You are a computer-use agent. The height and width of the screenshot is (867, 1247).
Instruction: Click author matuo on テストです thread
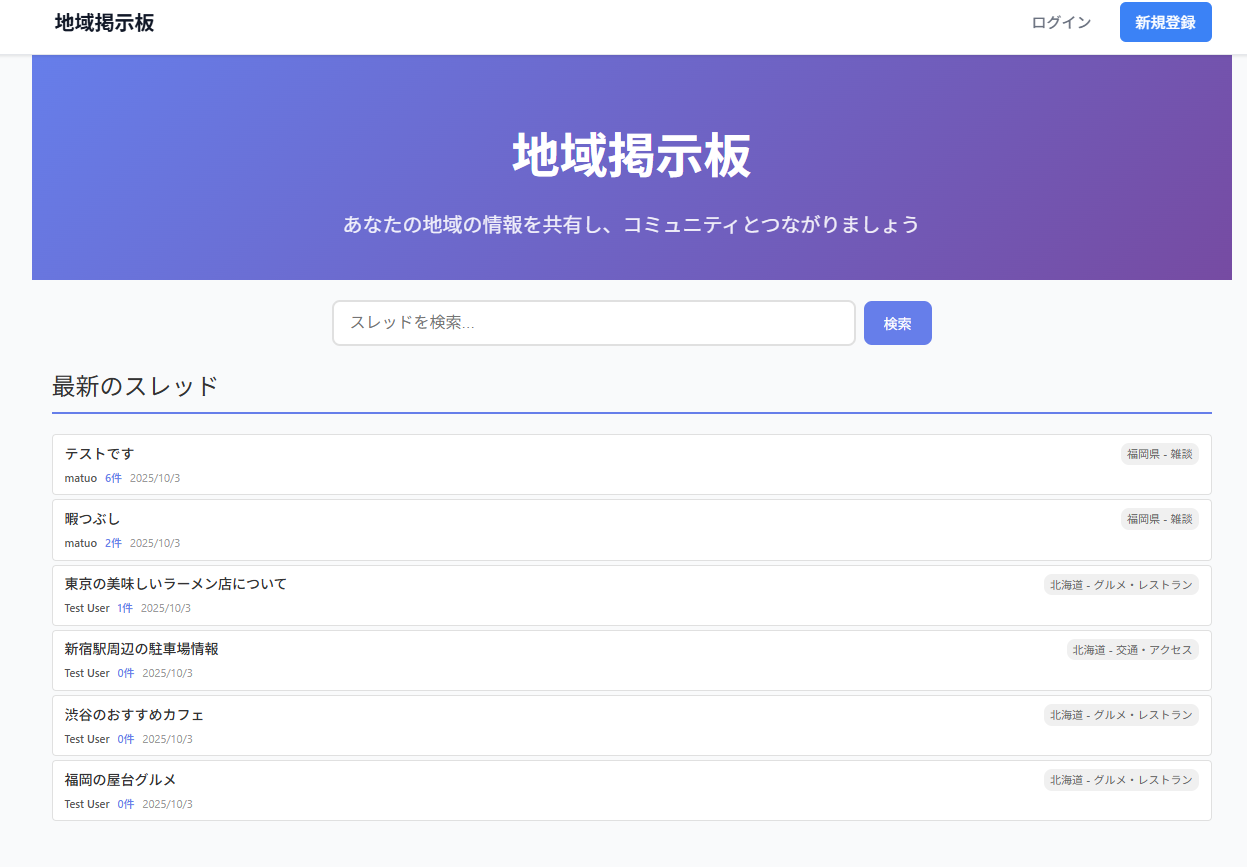coord(81,478)
